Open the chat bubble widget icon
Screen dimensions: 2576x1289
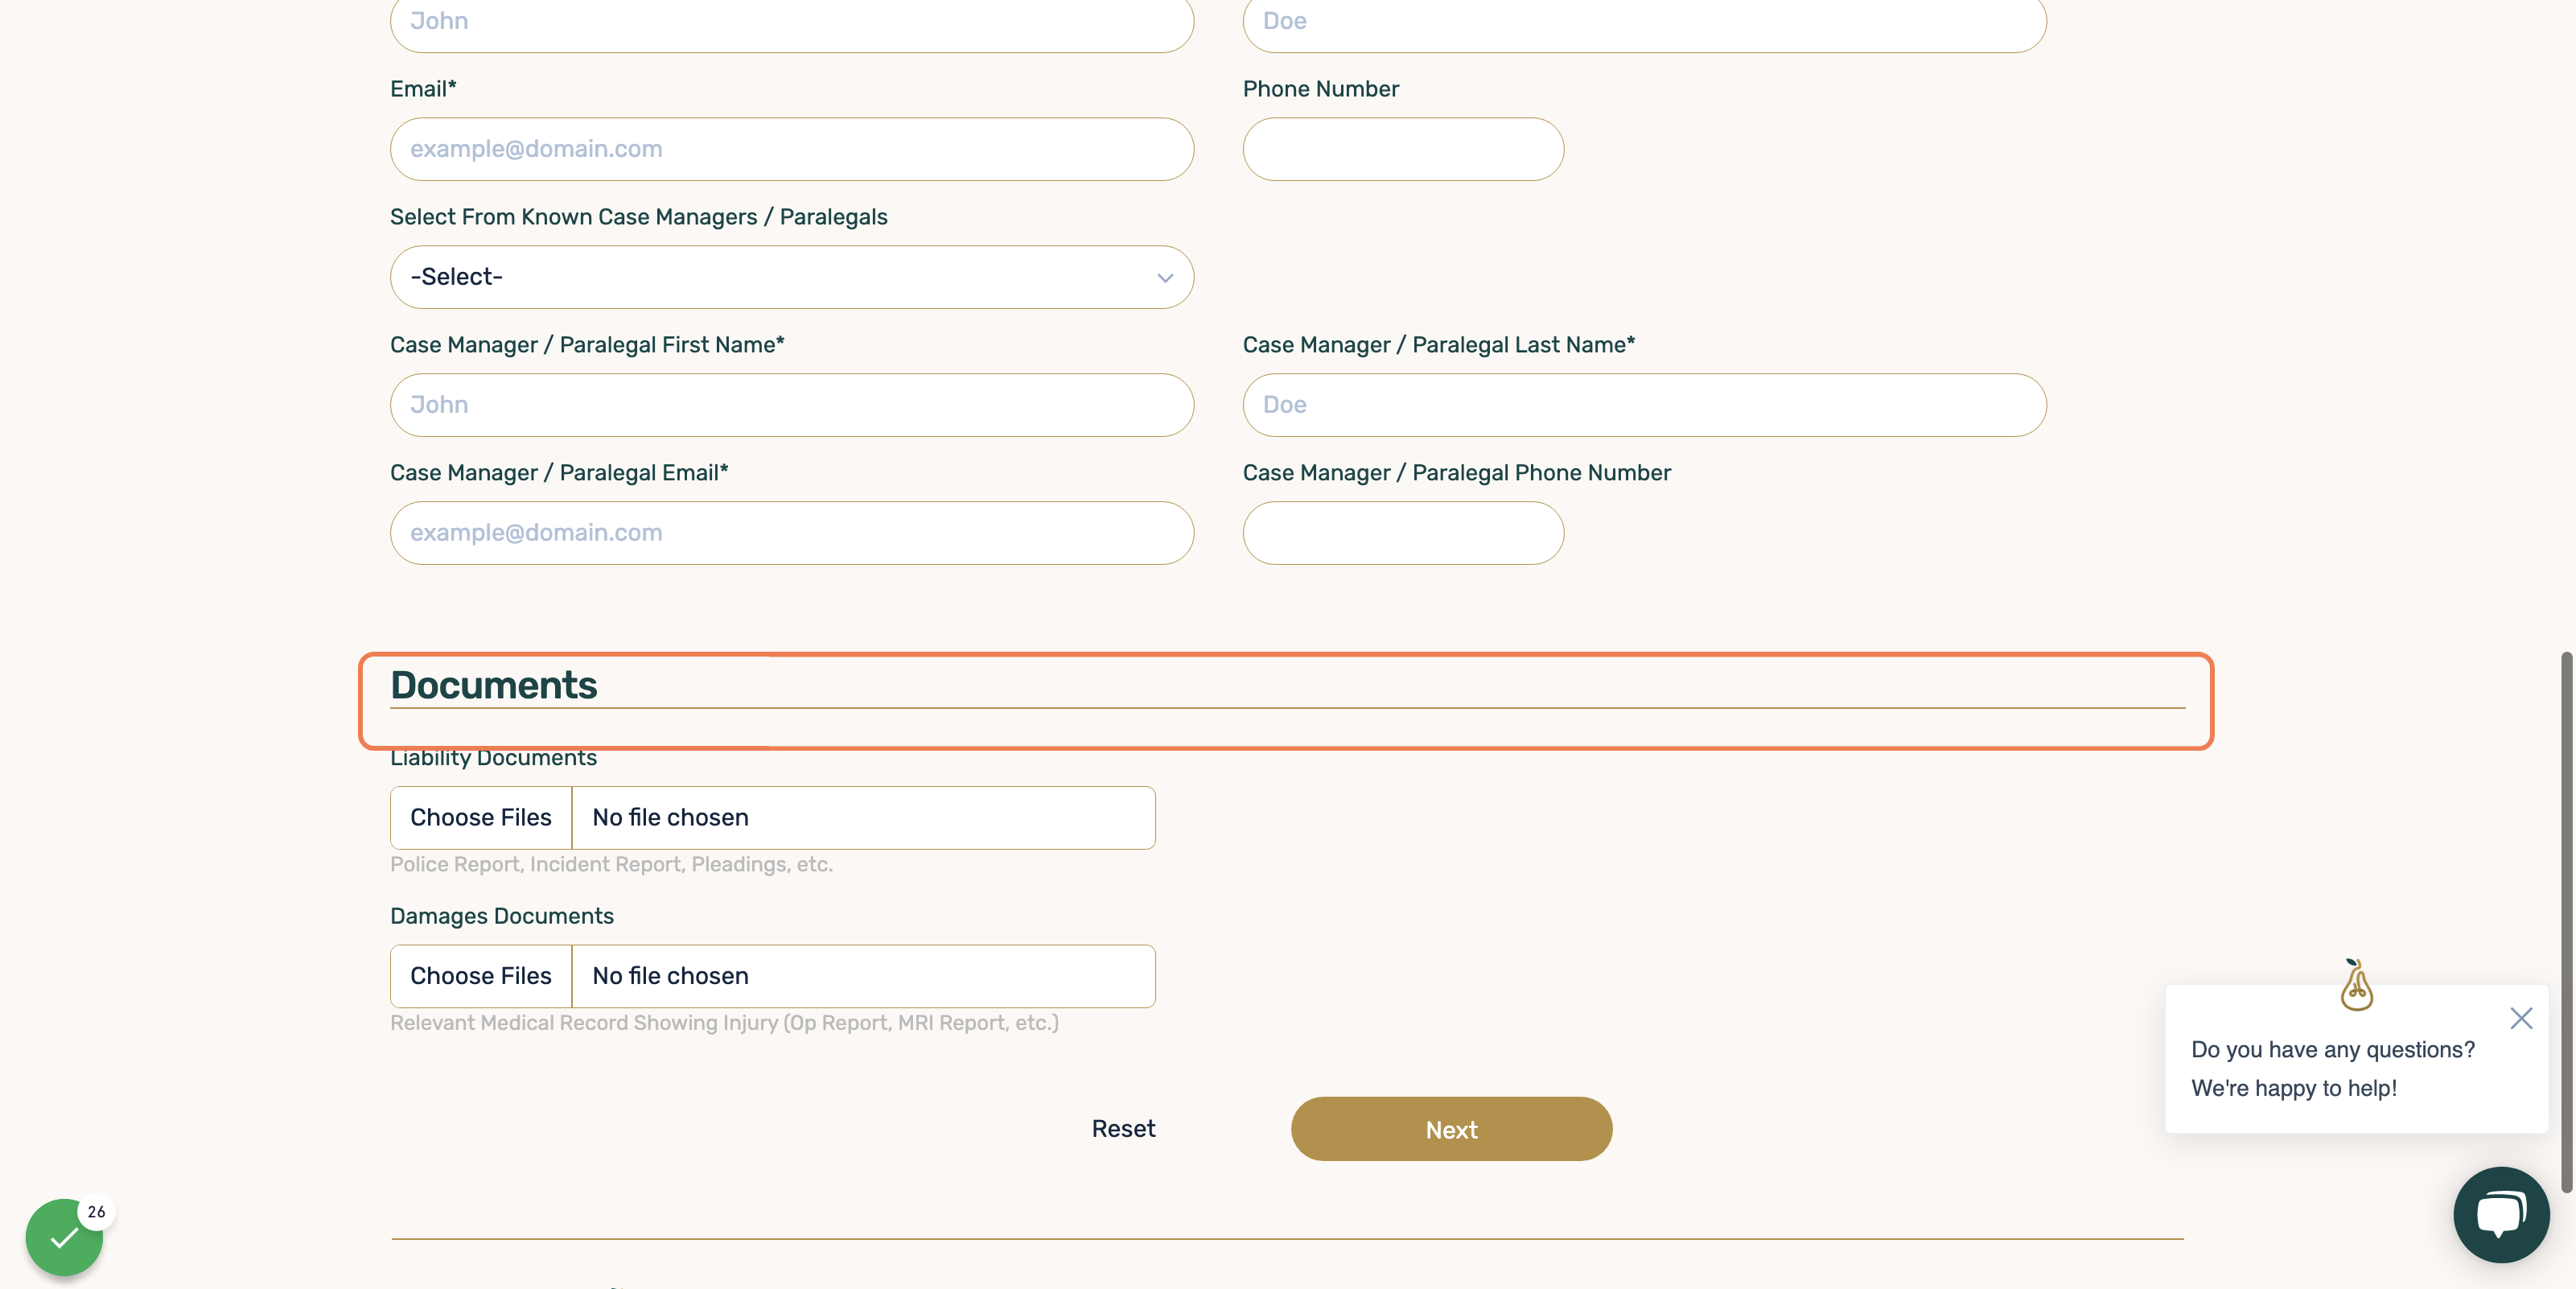(x=2501, y=1214)
